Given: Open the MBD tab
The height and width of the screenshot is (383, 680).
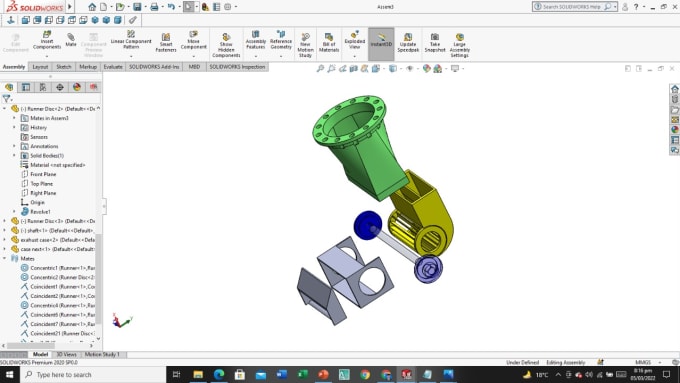Looking at the screenshot, I should point(194,67).
